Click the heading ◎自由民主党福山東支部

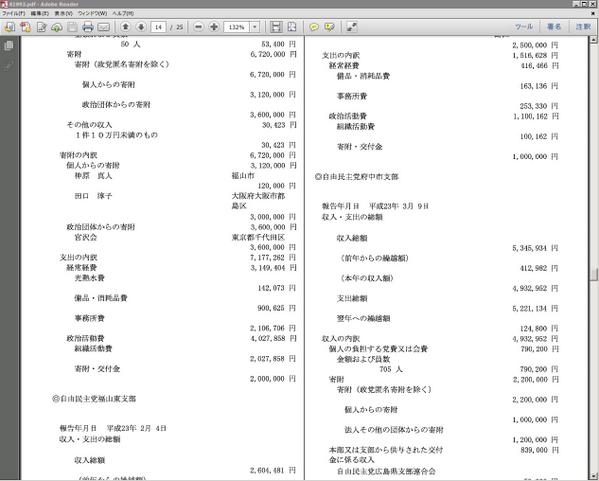[x=94, y=399]
